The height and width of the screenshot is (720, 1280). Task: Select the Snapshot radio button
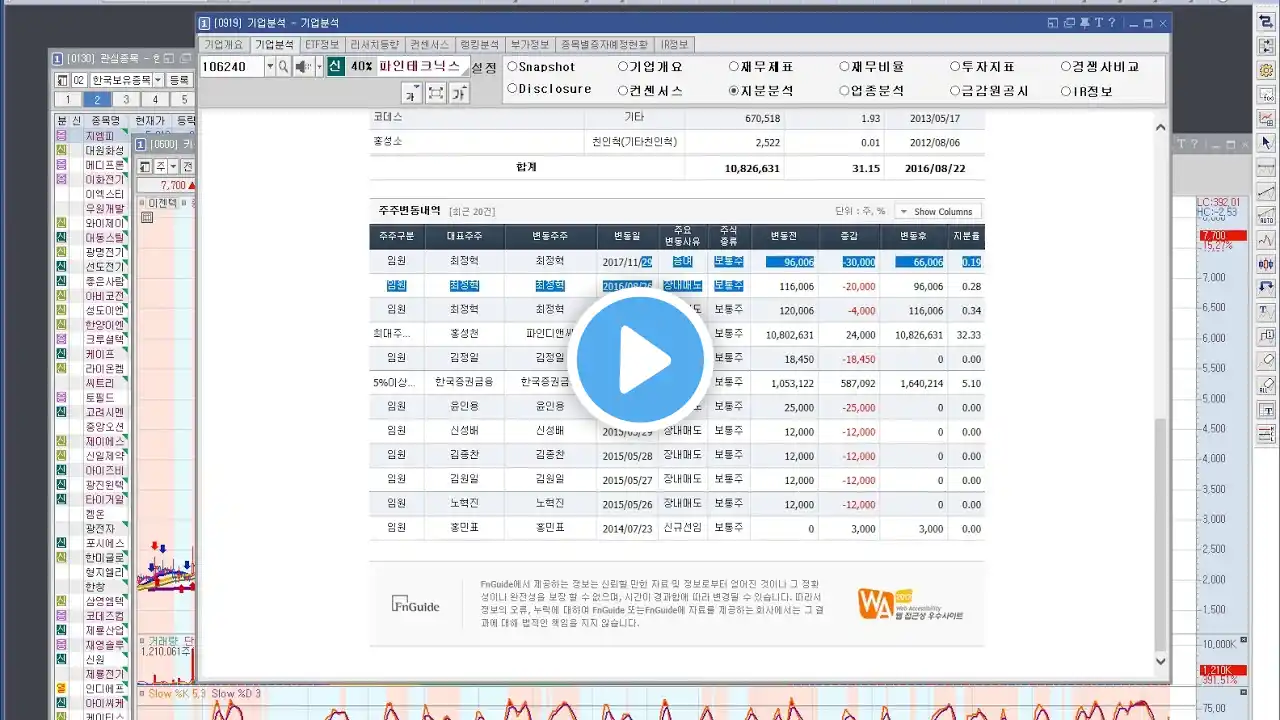click(512, 67)
